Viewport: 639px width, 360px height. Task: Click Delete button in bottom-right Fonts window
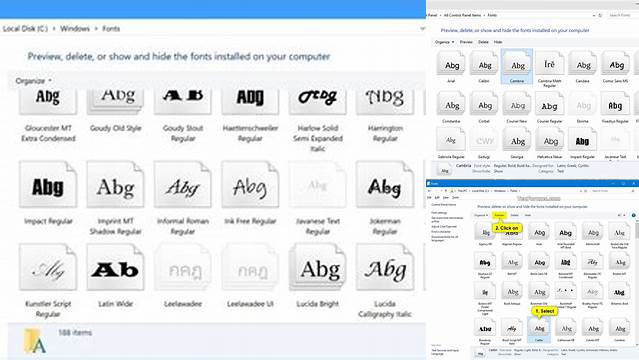[x=515, y=215]
